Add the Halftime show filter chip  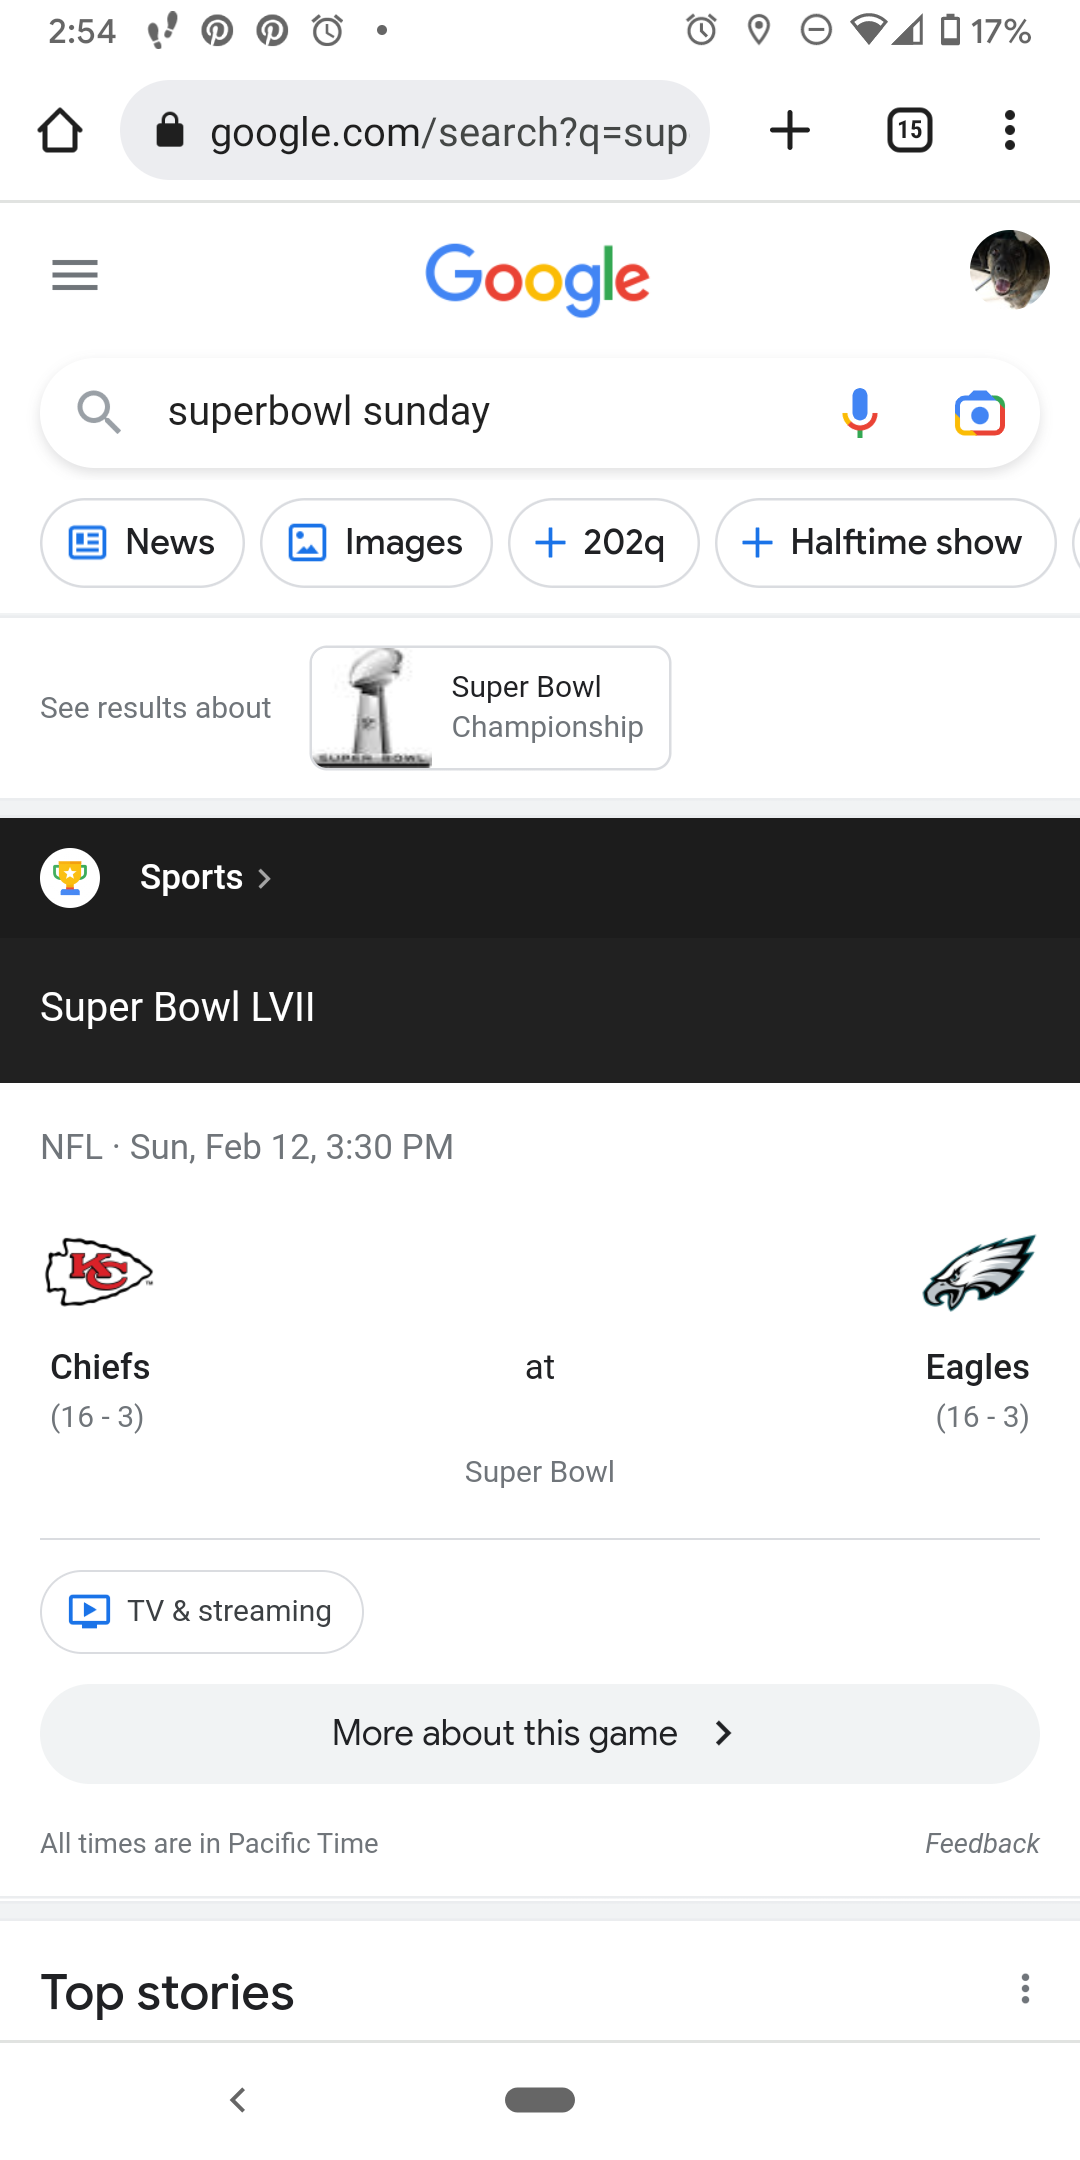point(885,543)
